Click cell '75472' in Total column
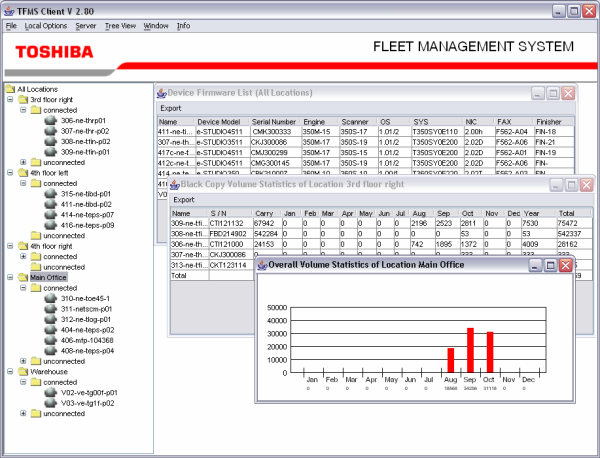This screenshot has width=600, height=458. pos(574,223)
